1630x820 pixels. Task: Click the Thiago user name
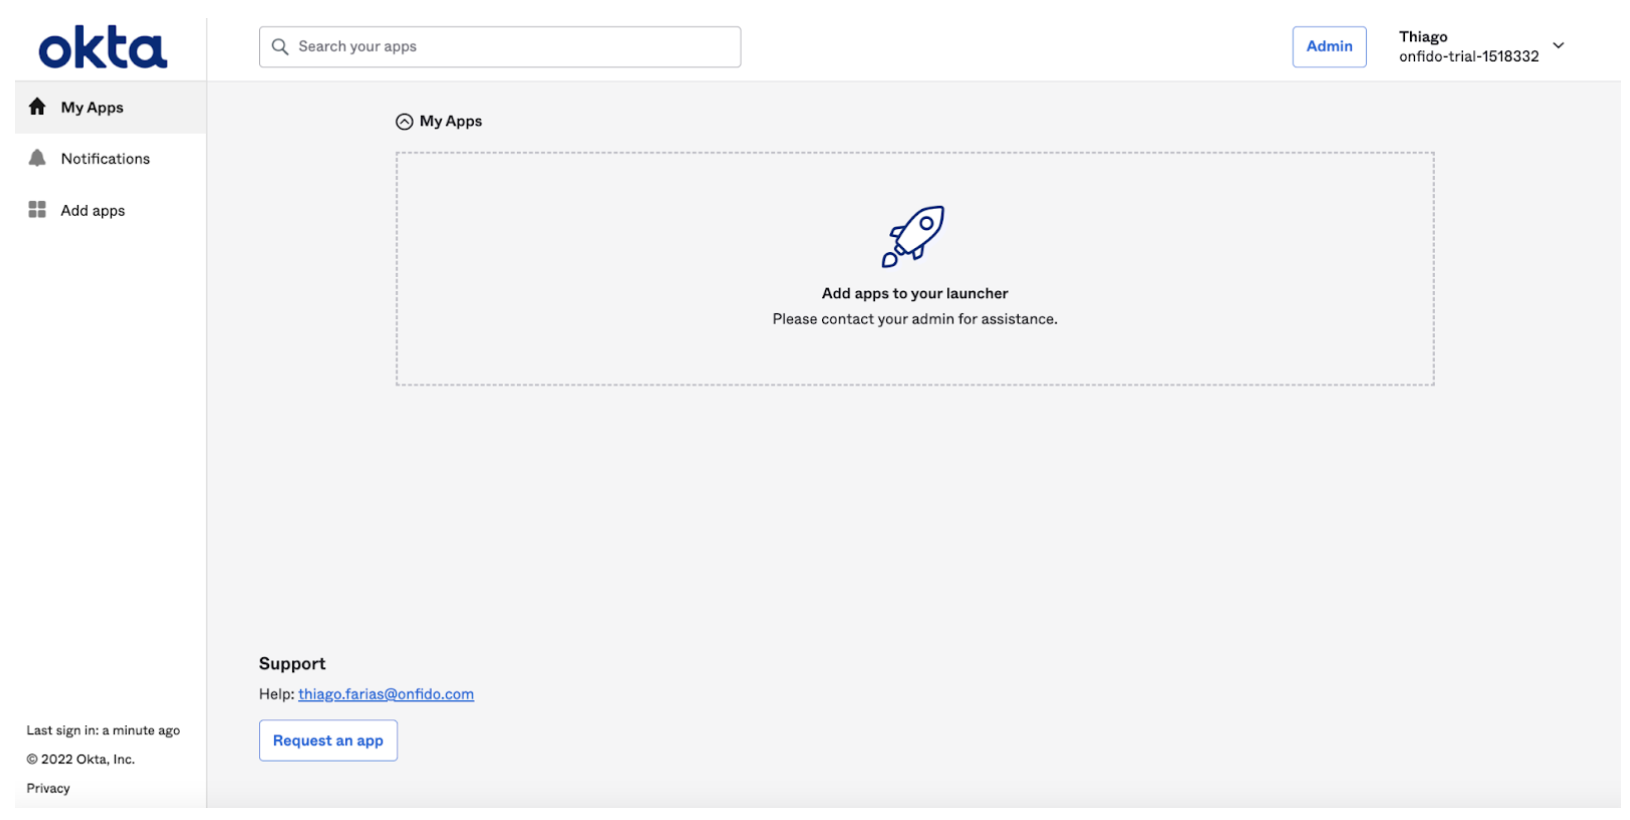[1423, 37]
